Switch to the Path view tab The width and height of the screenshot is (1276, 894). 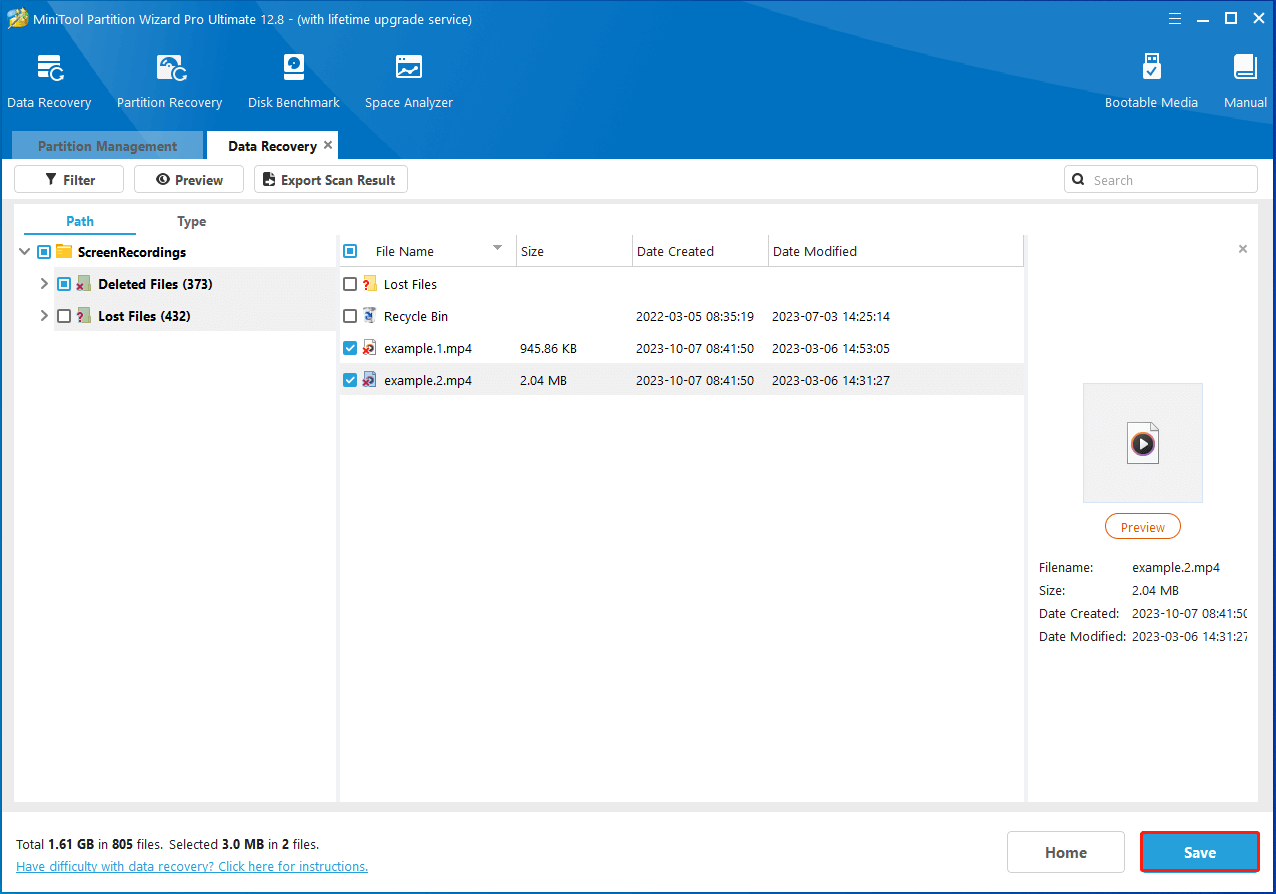point(80,221)
